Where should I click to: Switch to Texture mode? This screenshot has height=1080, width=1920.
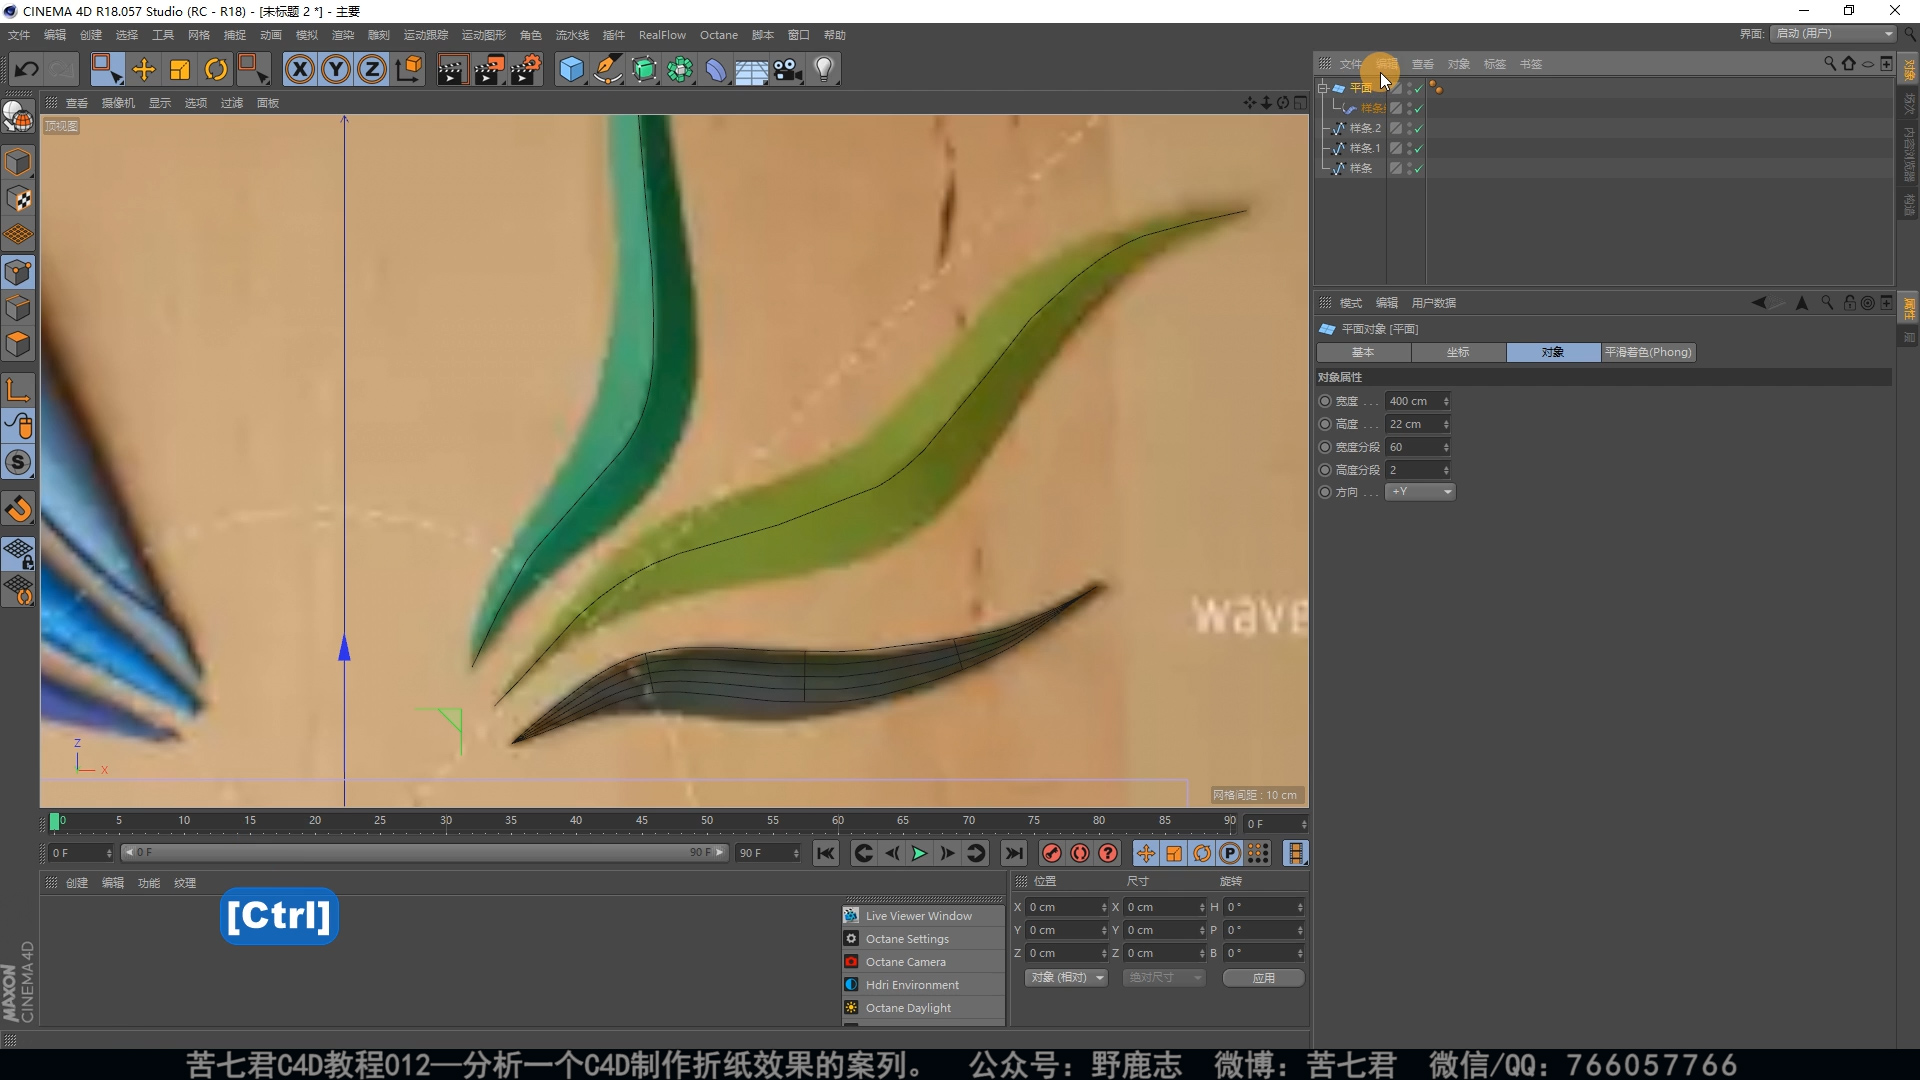(18, 199)
